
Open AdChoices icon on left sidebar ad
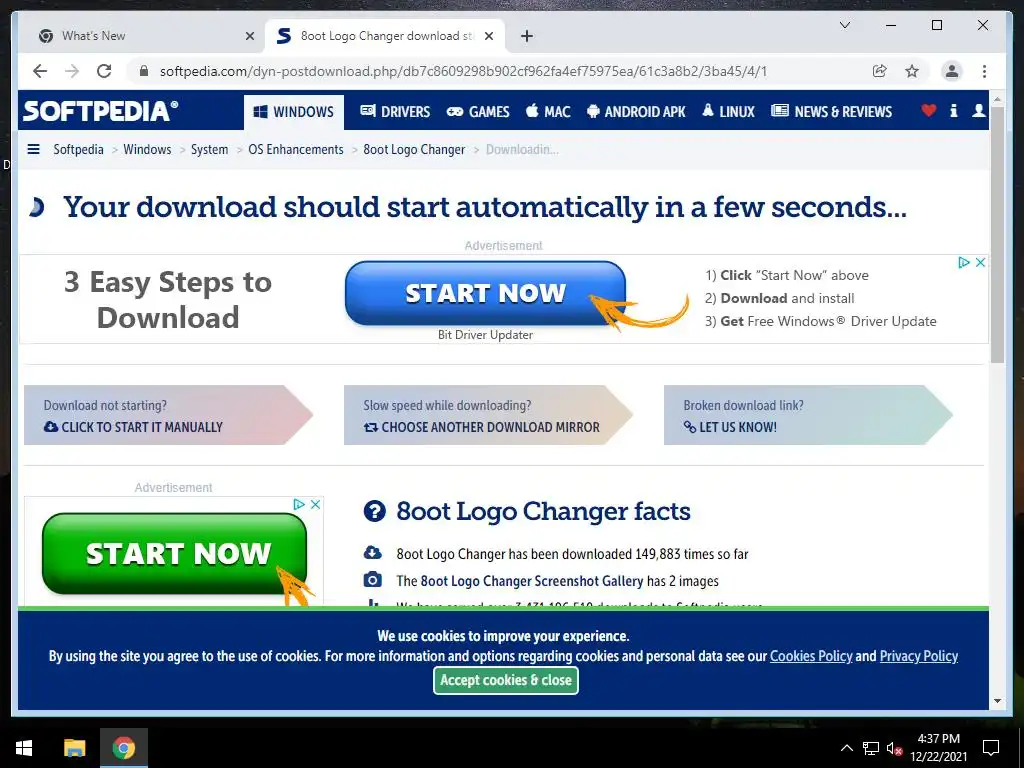pos(298,504)
